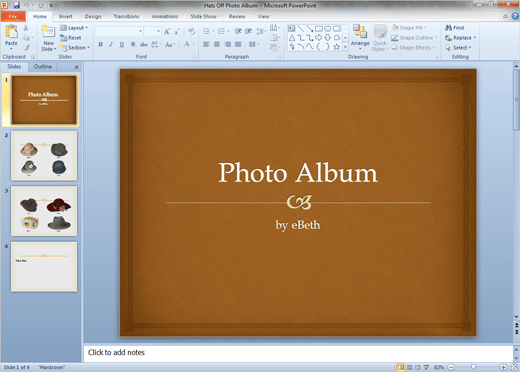Select the Rectangle shape

tap(319, 29)
